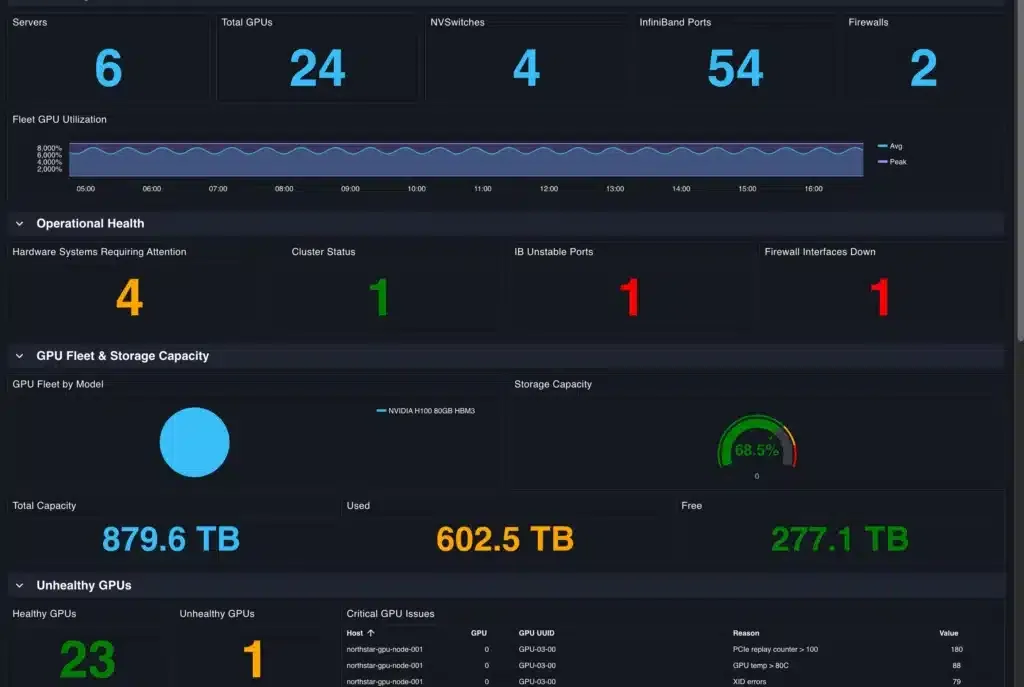Open the Fleet GPU Utilization panel title

coord(59,120)
